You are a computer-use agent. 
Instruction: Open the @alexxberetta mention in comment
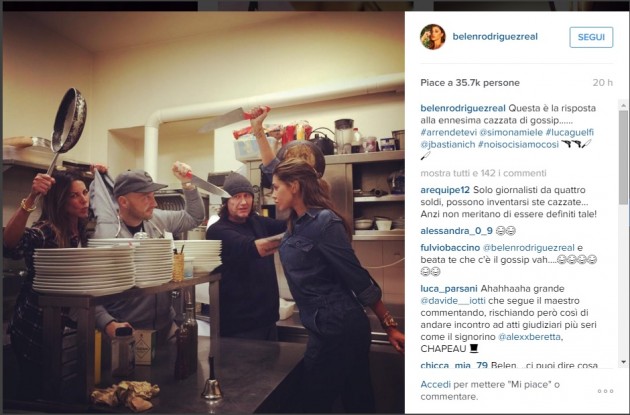[x=529, y=337]
